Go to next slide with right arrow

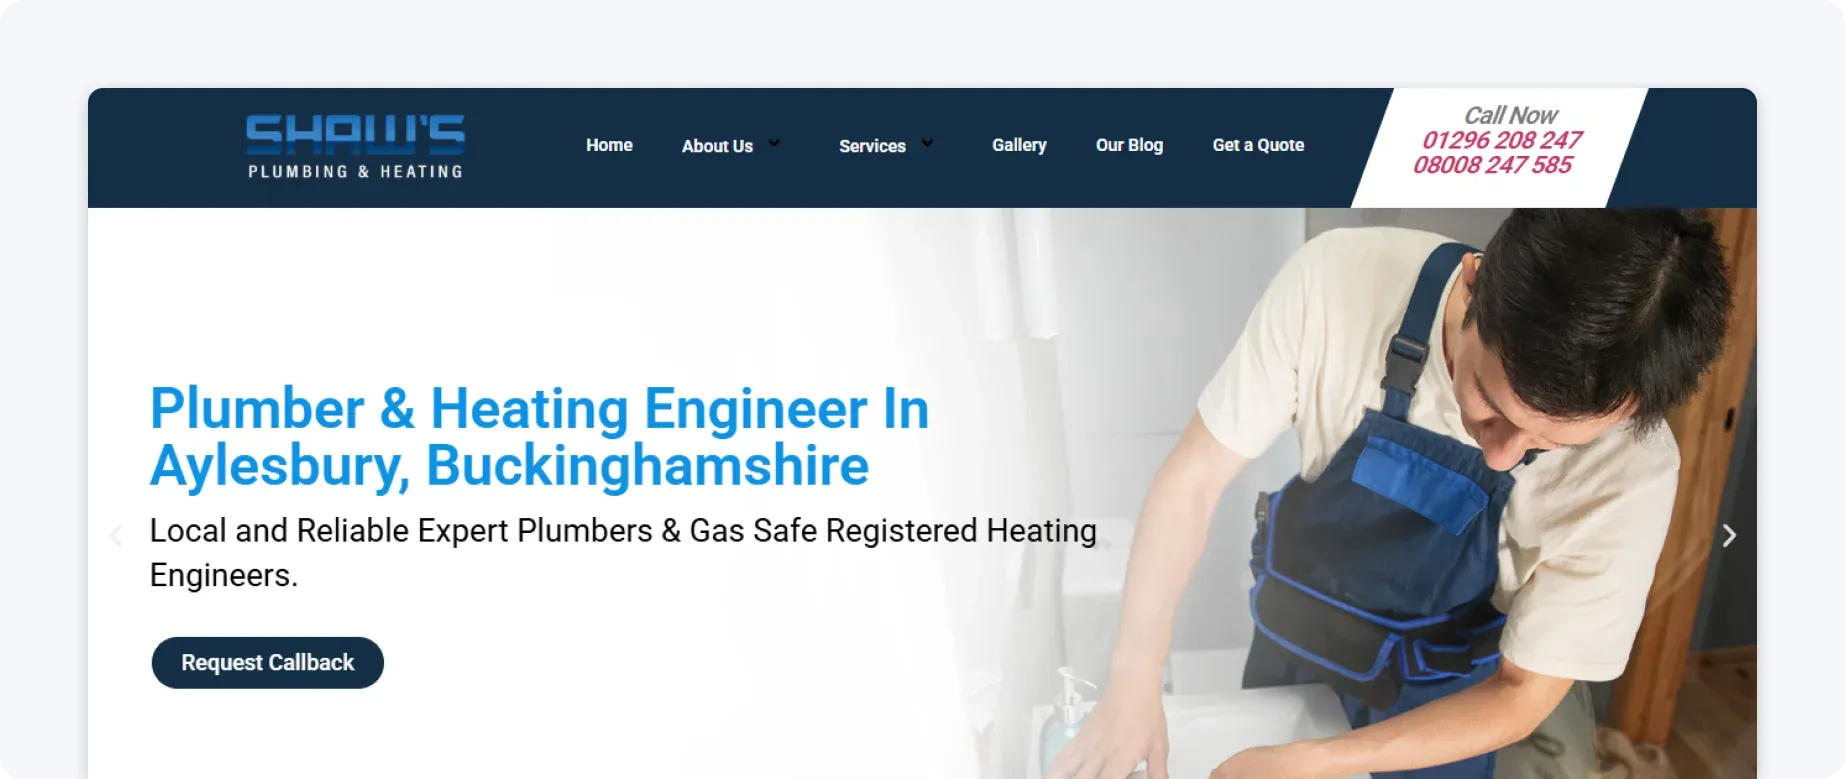[1729, 535]
